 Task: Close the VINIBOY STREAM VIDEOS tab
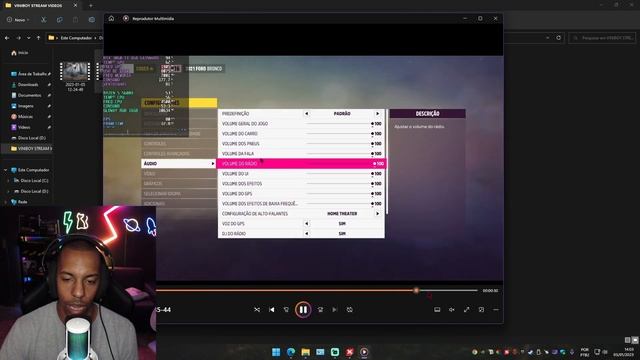tap(75, 5)
